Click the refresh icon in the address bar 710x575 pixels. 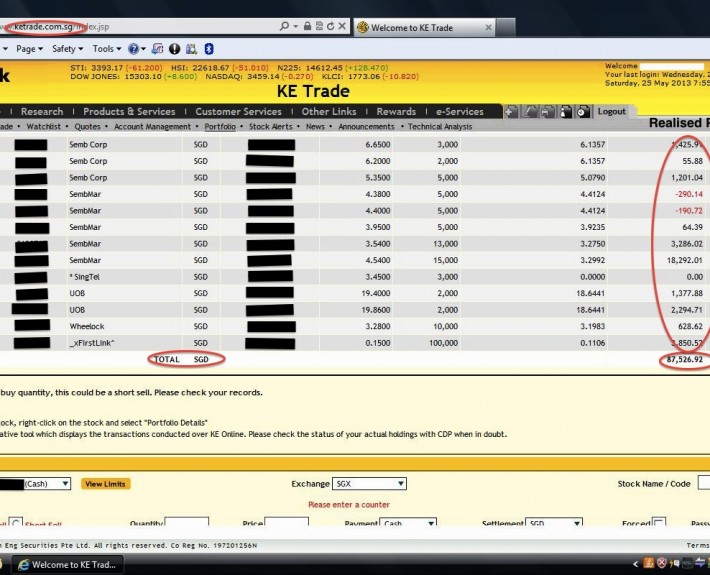pos(328,27)
